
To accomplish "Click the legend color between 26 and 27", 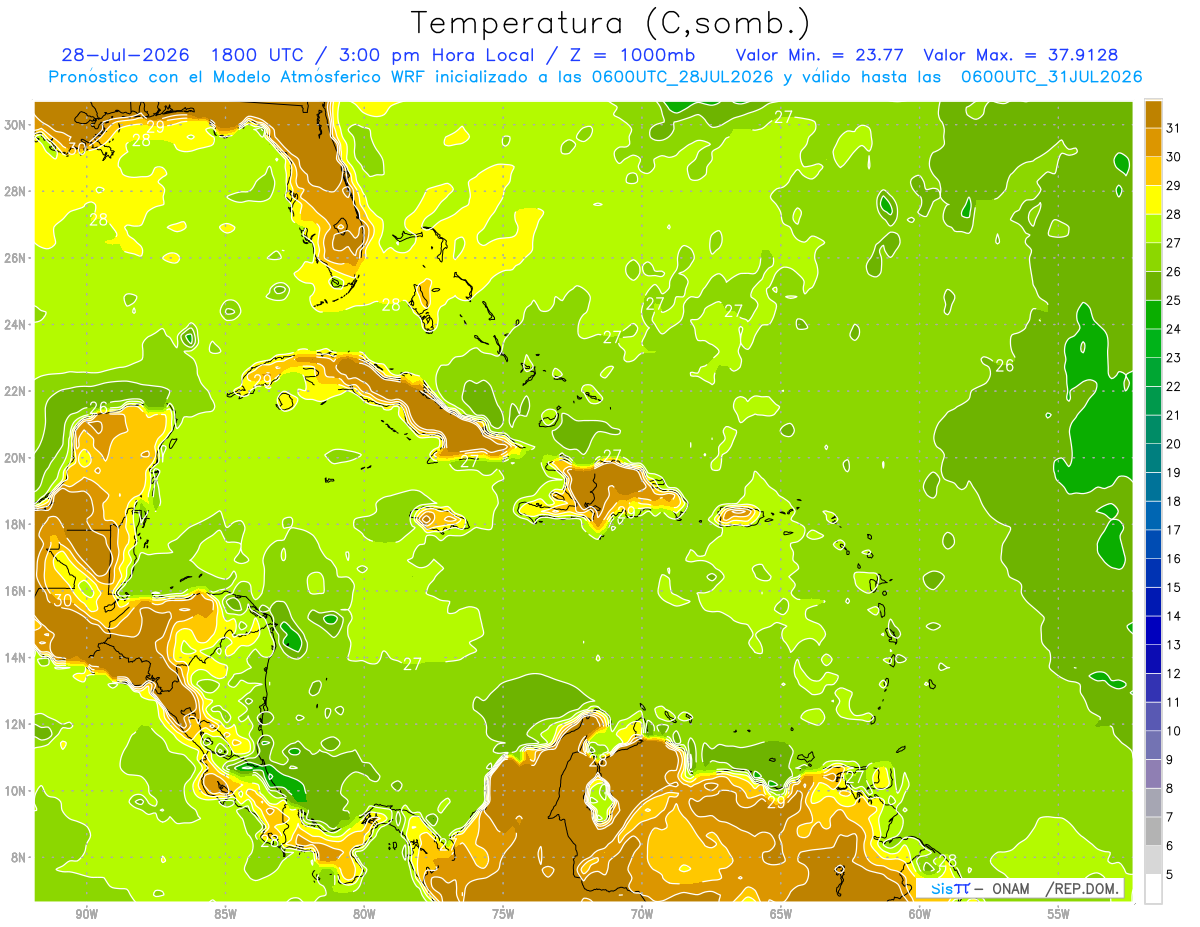I will click(1153, 257).
